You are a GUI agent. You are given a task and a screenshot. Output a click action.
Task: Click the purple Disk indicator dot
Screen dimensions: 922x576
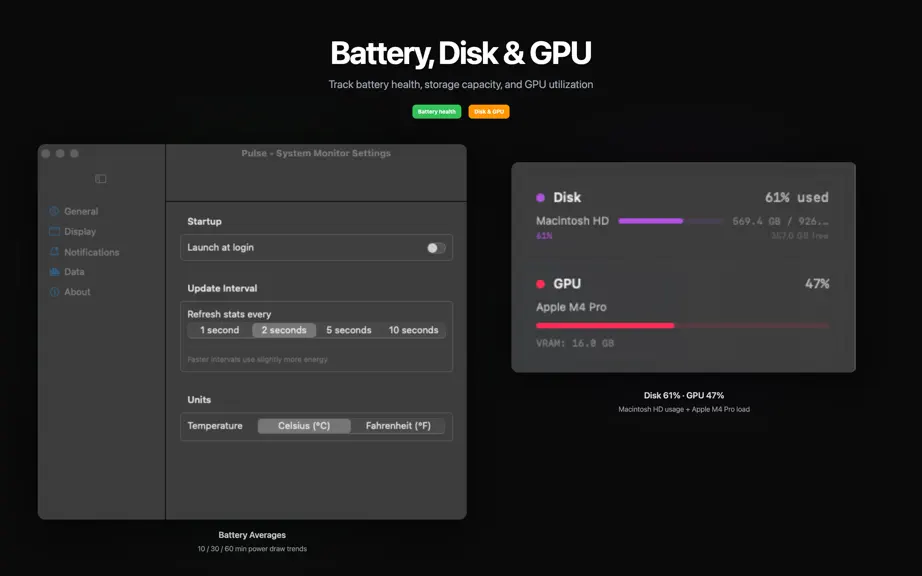[x=540, y=197]
